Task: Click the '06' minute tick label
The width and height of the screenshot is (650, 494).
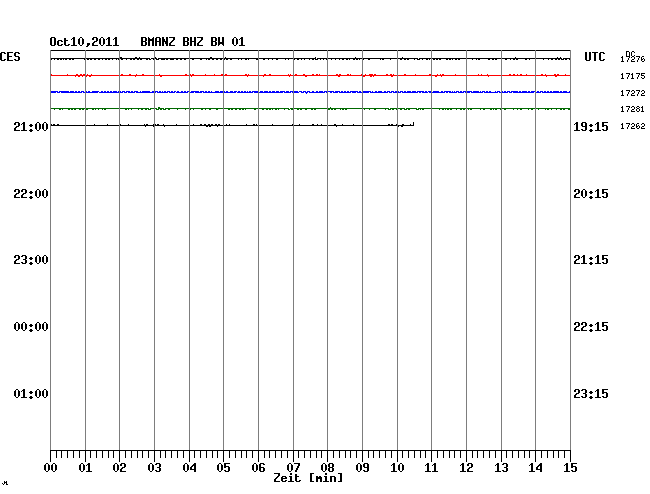Action: coord(258,468)
